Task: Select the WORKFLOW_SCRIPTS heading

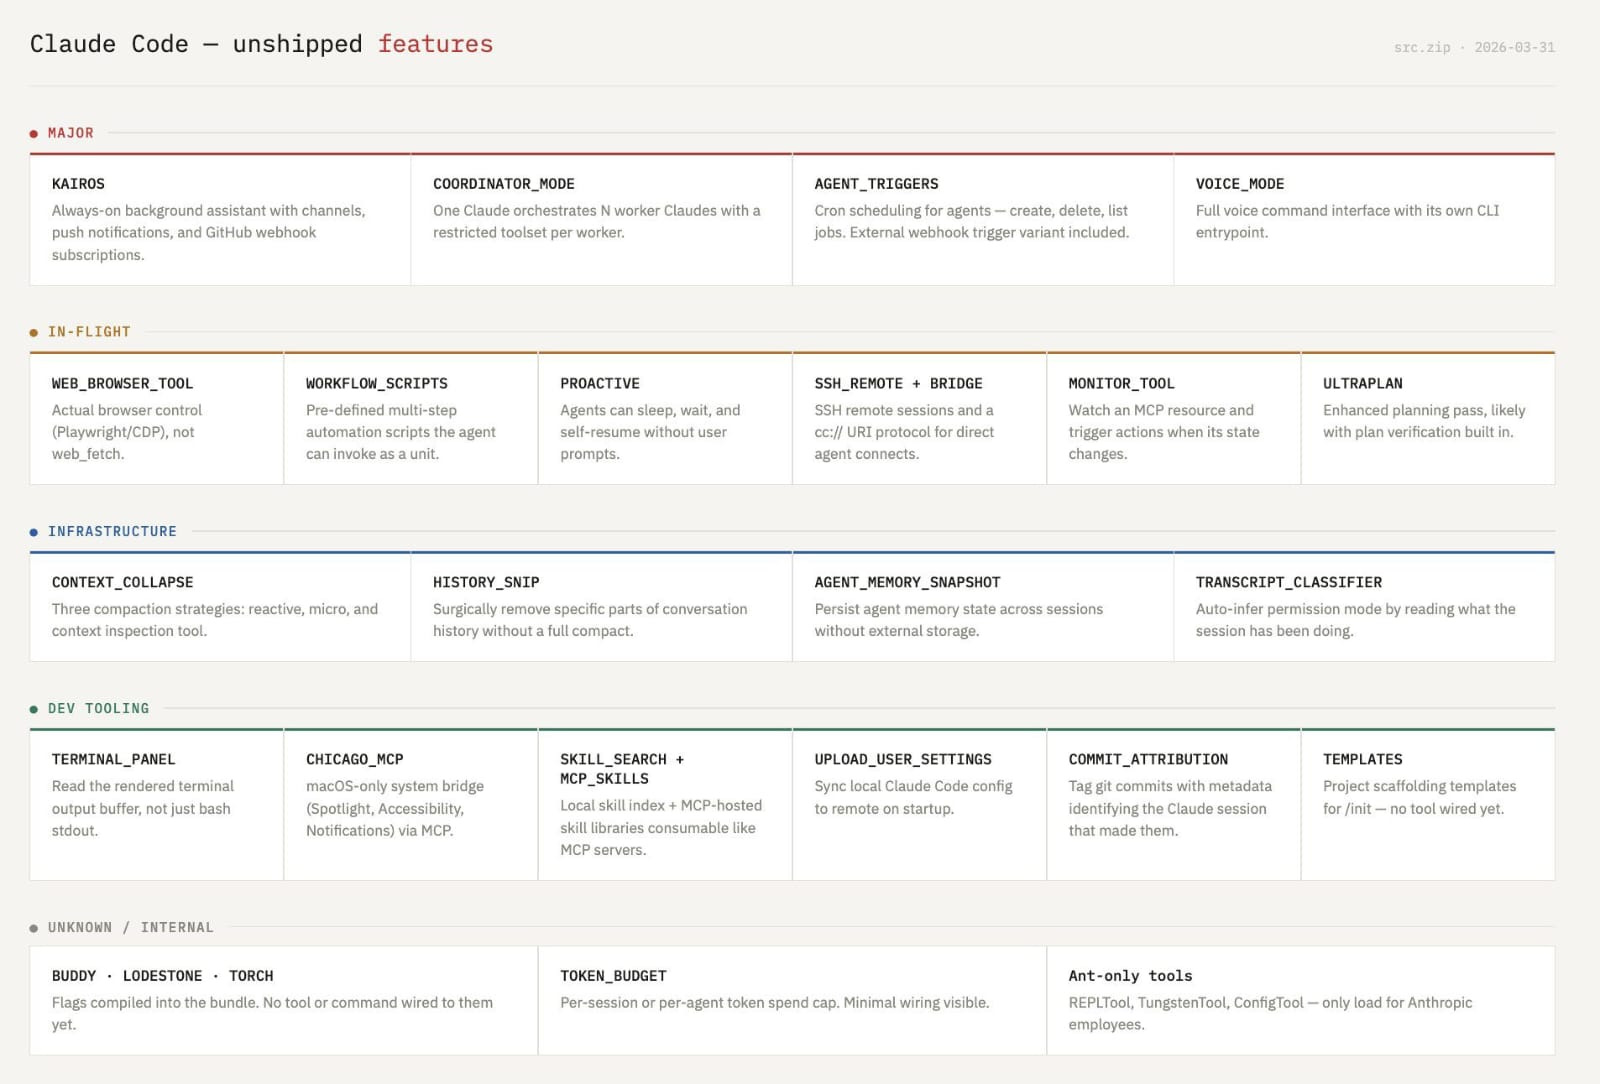Action: [377, 383]
